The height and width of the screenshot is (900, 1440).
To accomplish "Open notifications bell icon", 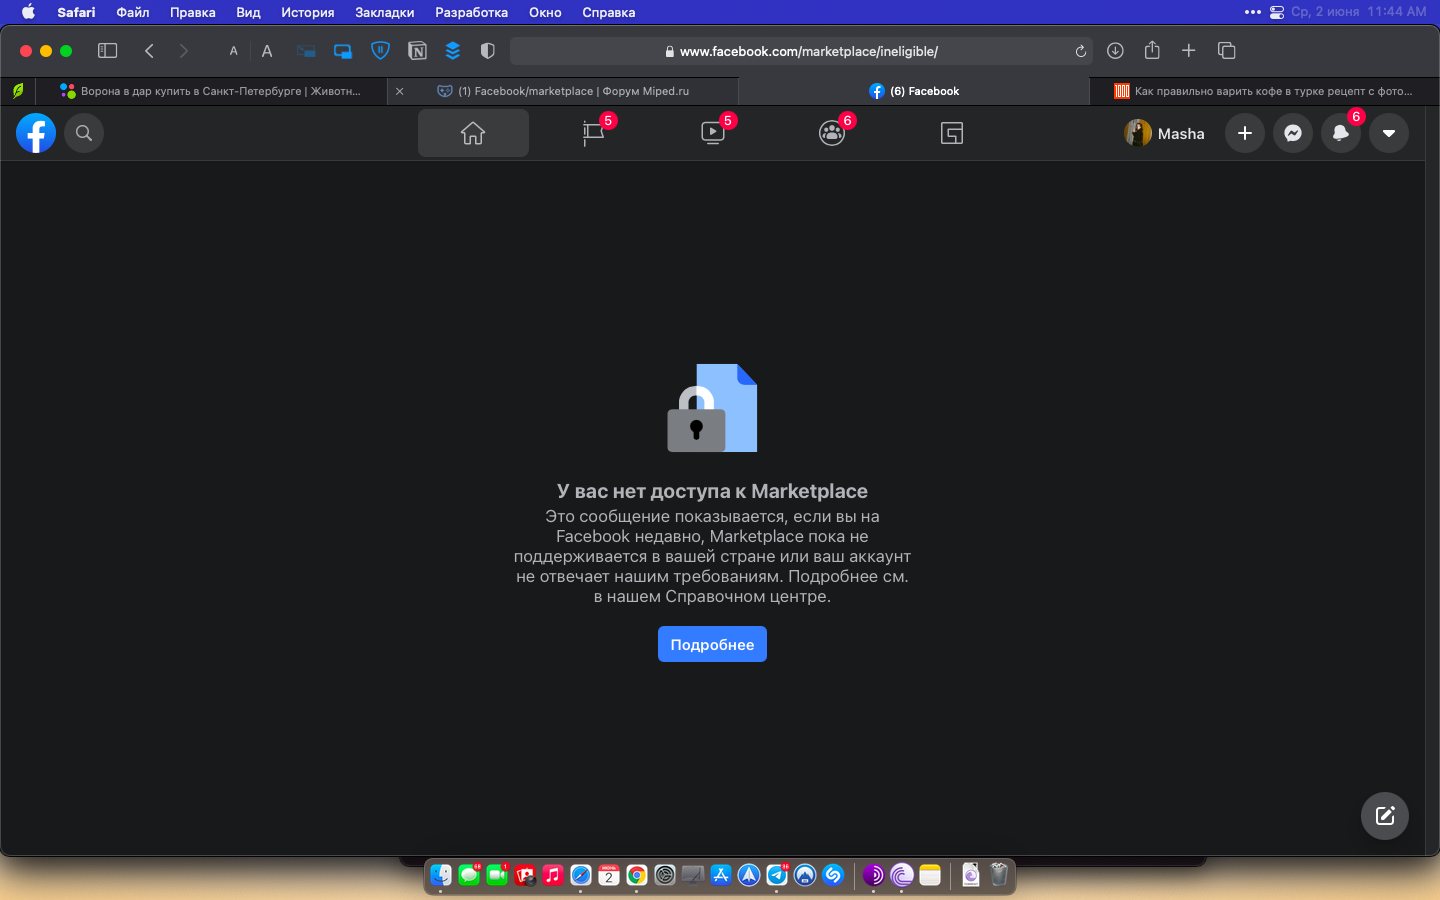I will click(x=1341, y=133).
